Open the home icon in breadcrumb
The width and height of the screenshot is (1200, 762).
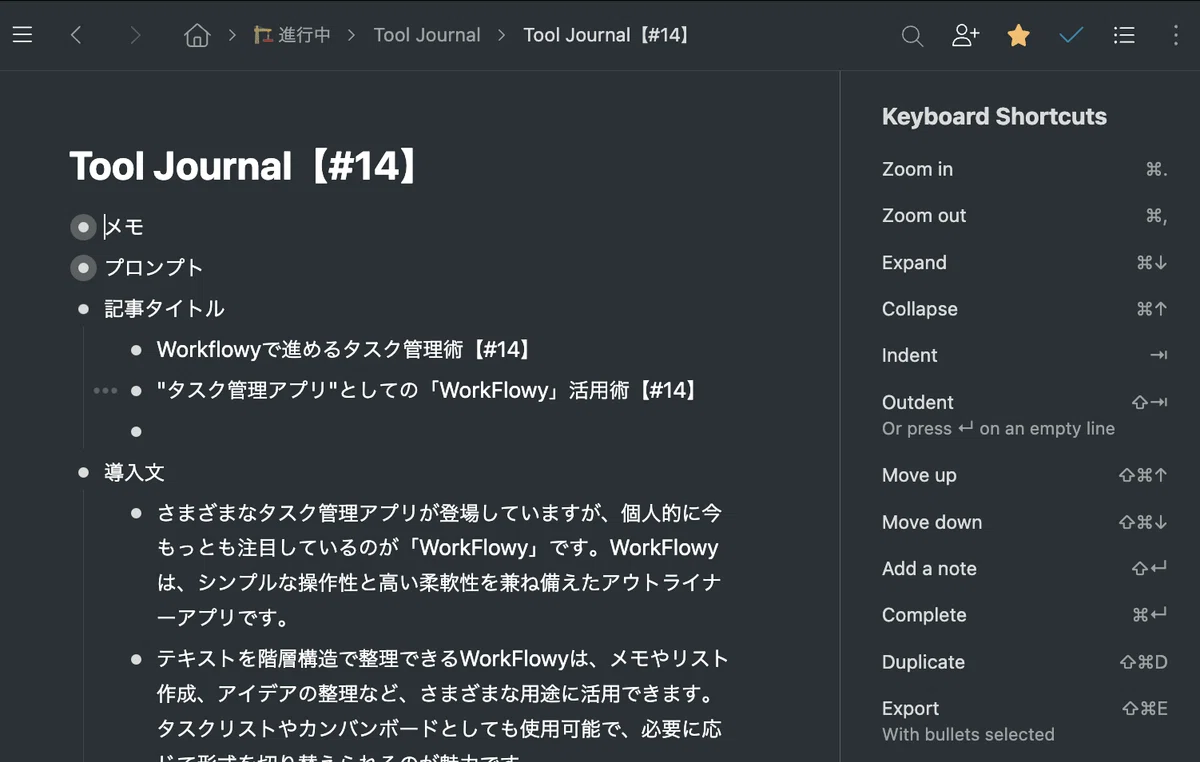[x=198, y=35]
